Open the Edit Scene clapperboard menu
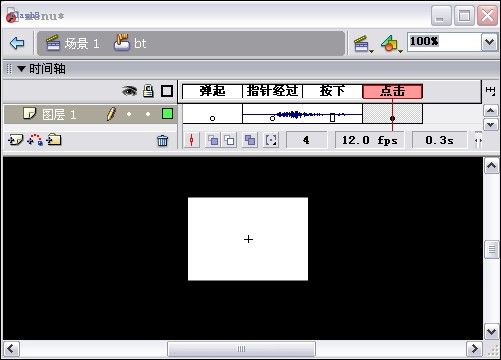Image resolution: width=501 pixels, height=360 pixels. pyautogui.click(x=363, y=44)
